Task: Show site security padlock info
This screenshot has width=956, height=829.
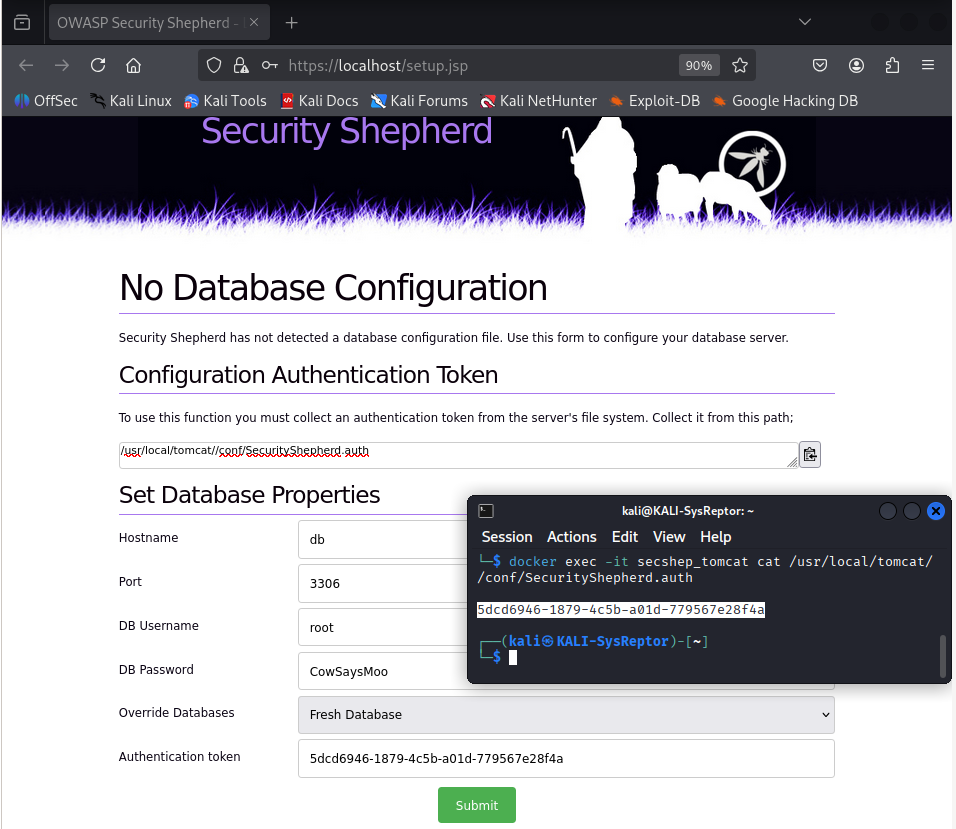Action: (x=241, y=65)
